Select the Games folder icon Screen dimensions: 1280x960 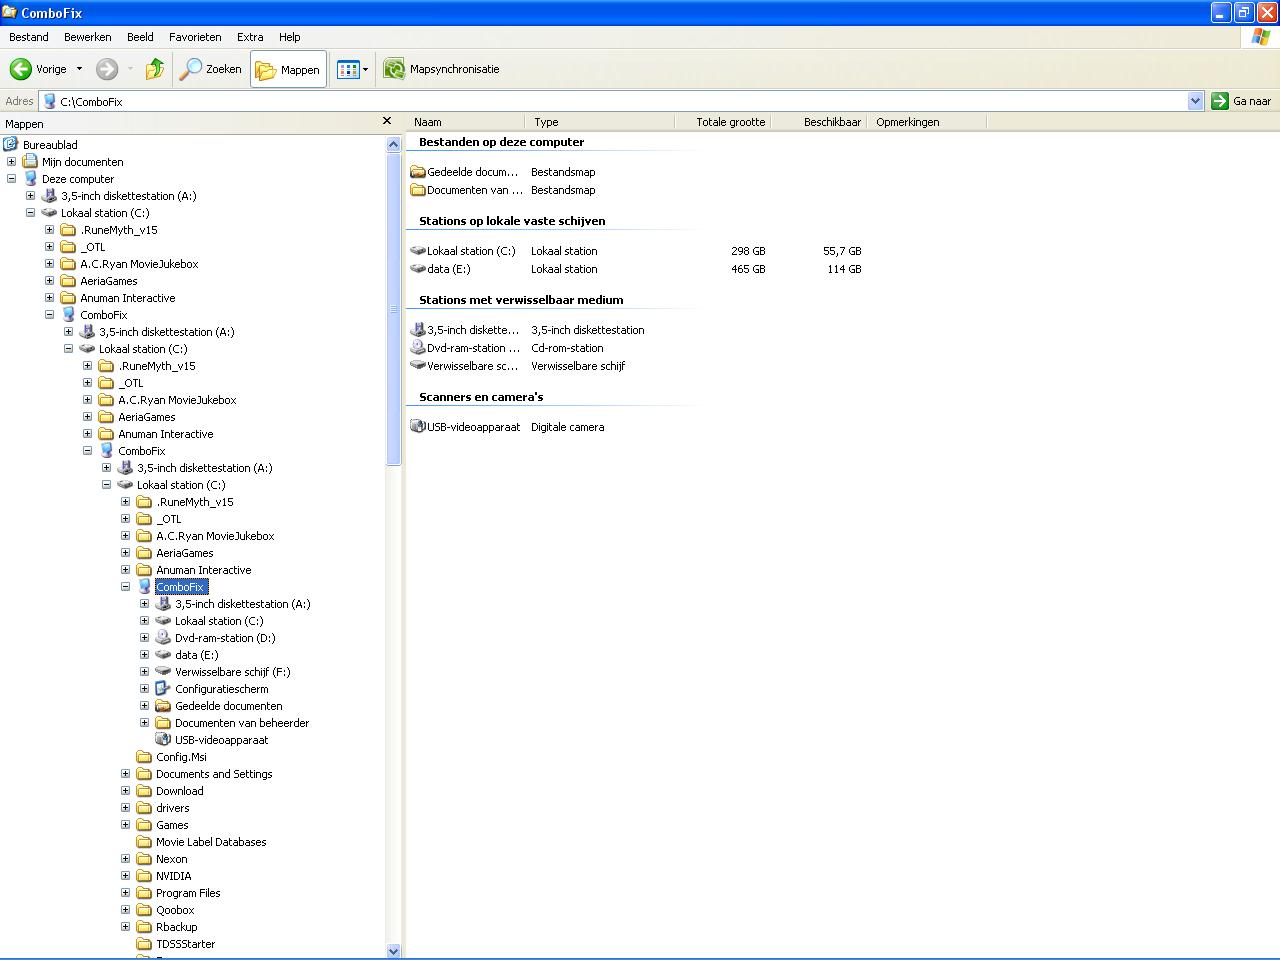[144, 825]
